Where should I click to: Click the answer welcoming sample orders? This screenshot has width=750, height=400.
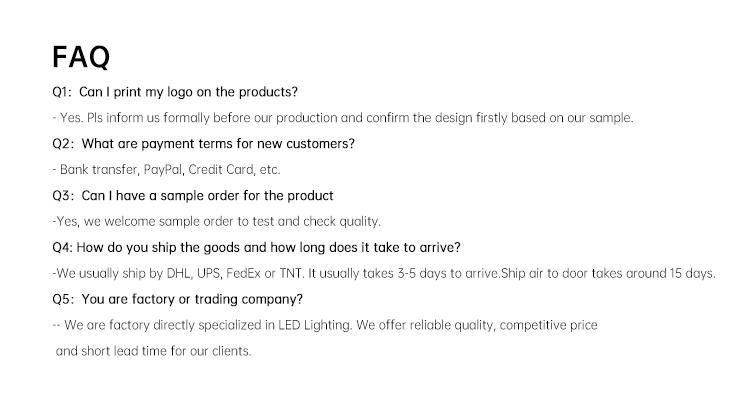tap(217, 221)
